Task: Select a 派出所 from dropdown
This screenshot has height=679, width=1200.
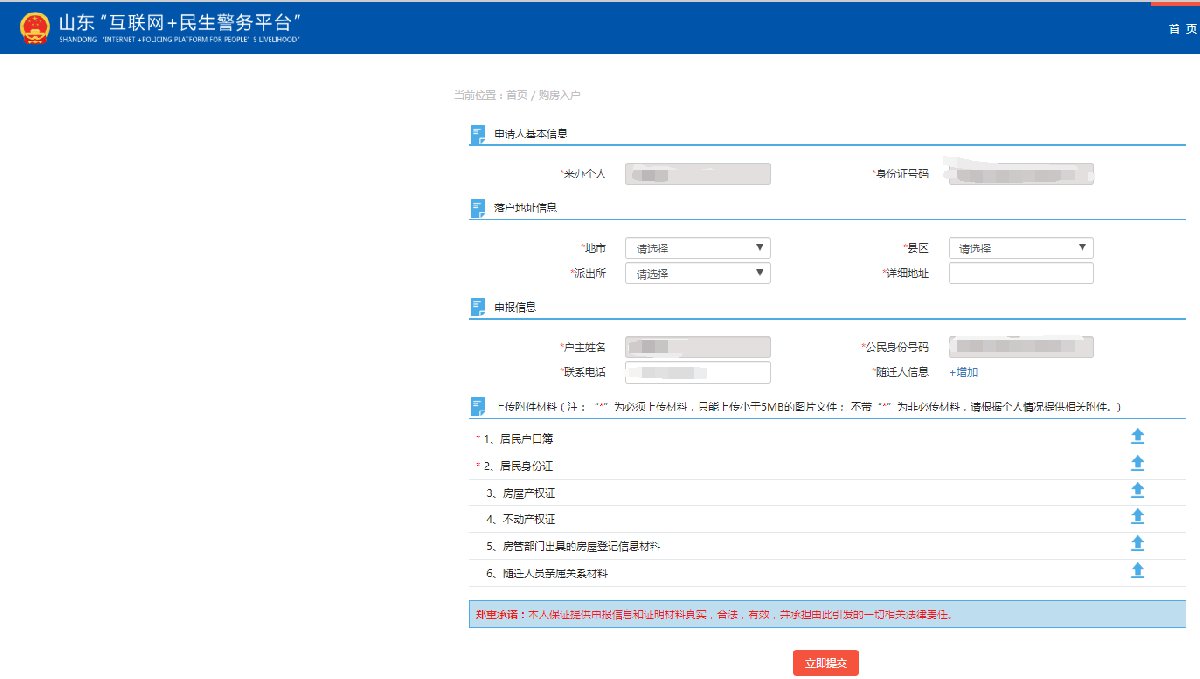Action: tap(697, 273)
